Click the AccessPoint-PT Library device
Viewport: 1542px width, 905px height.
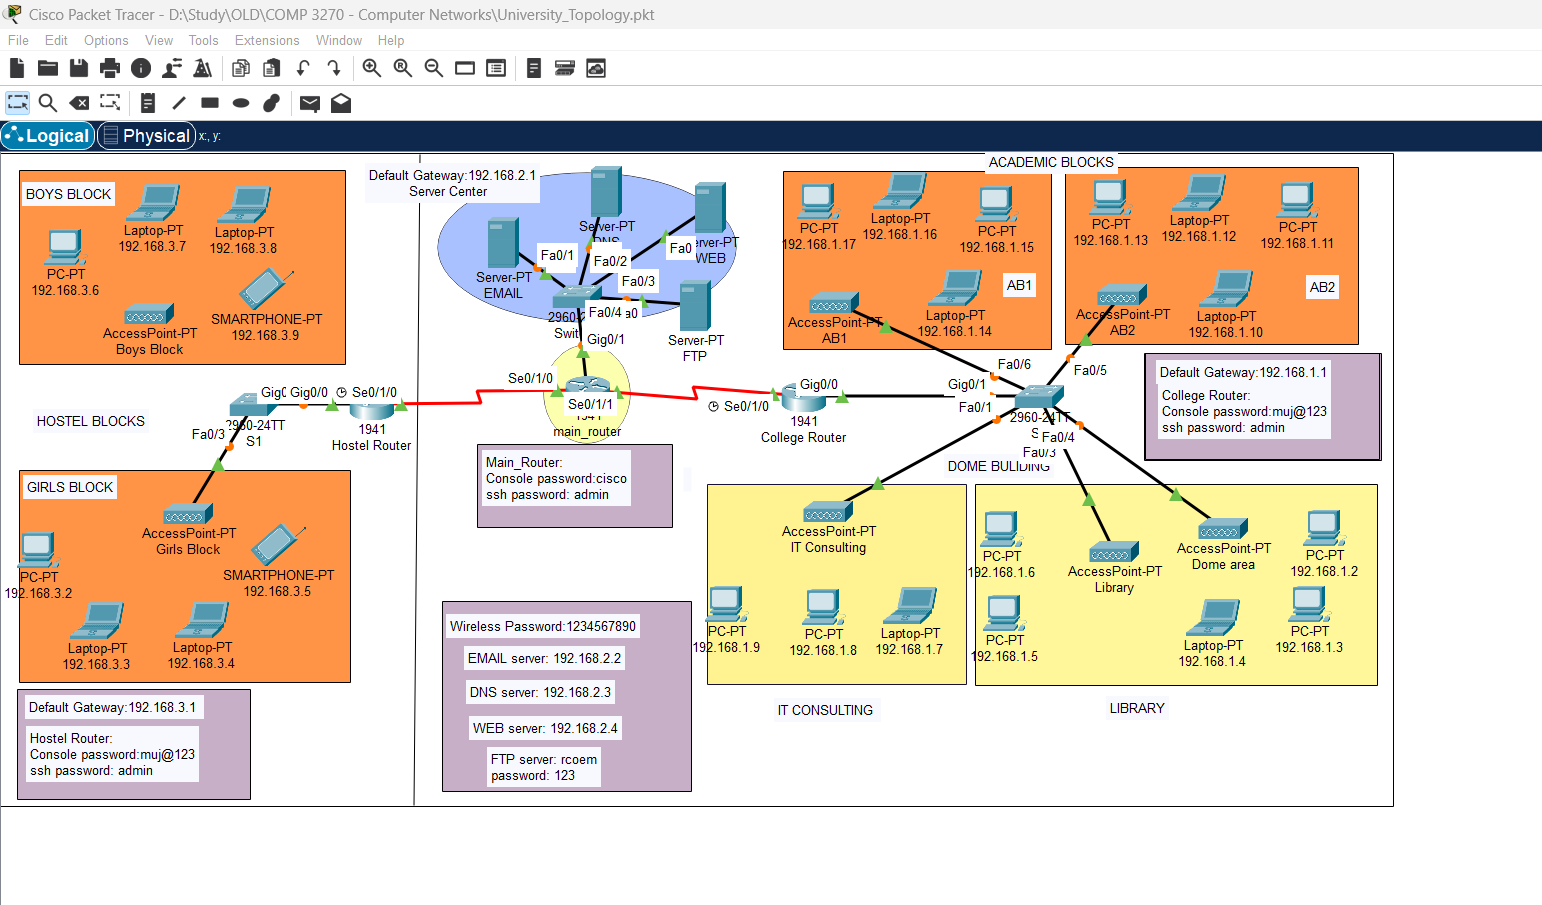pos(1114,552)
